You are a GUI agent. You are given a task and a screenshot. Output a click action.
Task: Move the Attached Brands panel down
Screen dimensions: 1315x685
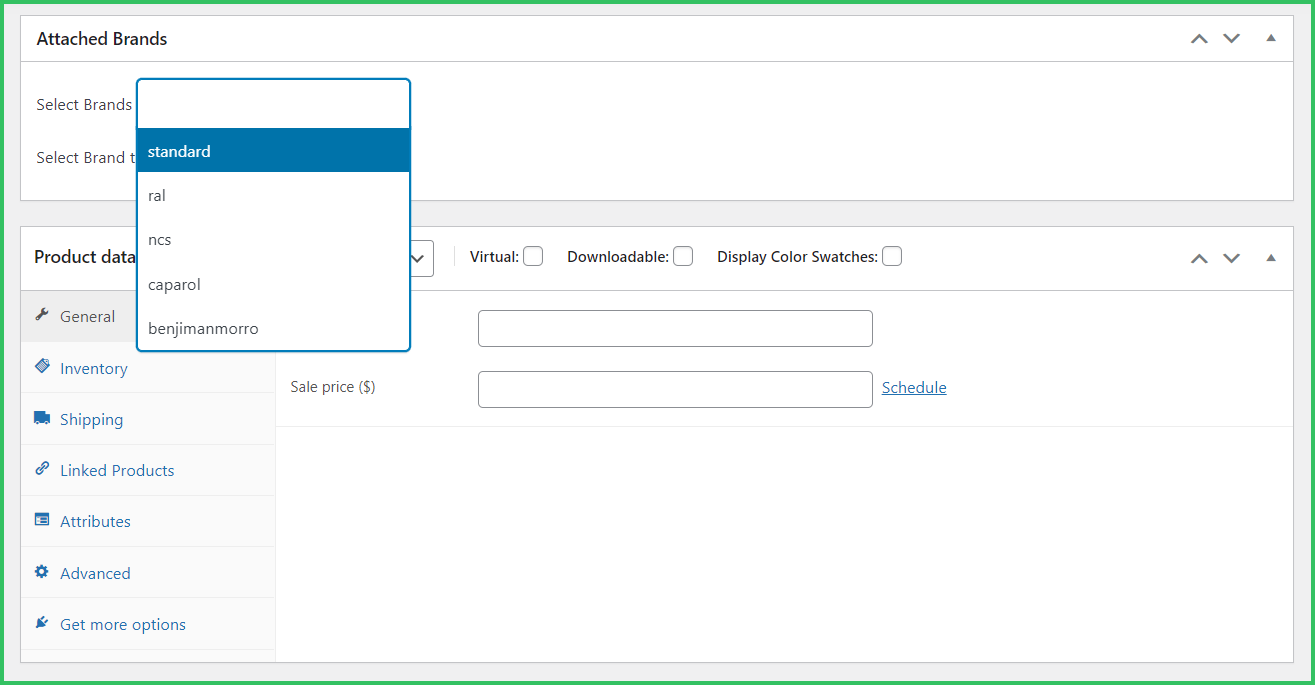click(1232, 39)
